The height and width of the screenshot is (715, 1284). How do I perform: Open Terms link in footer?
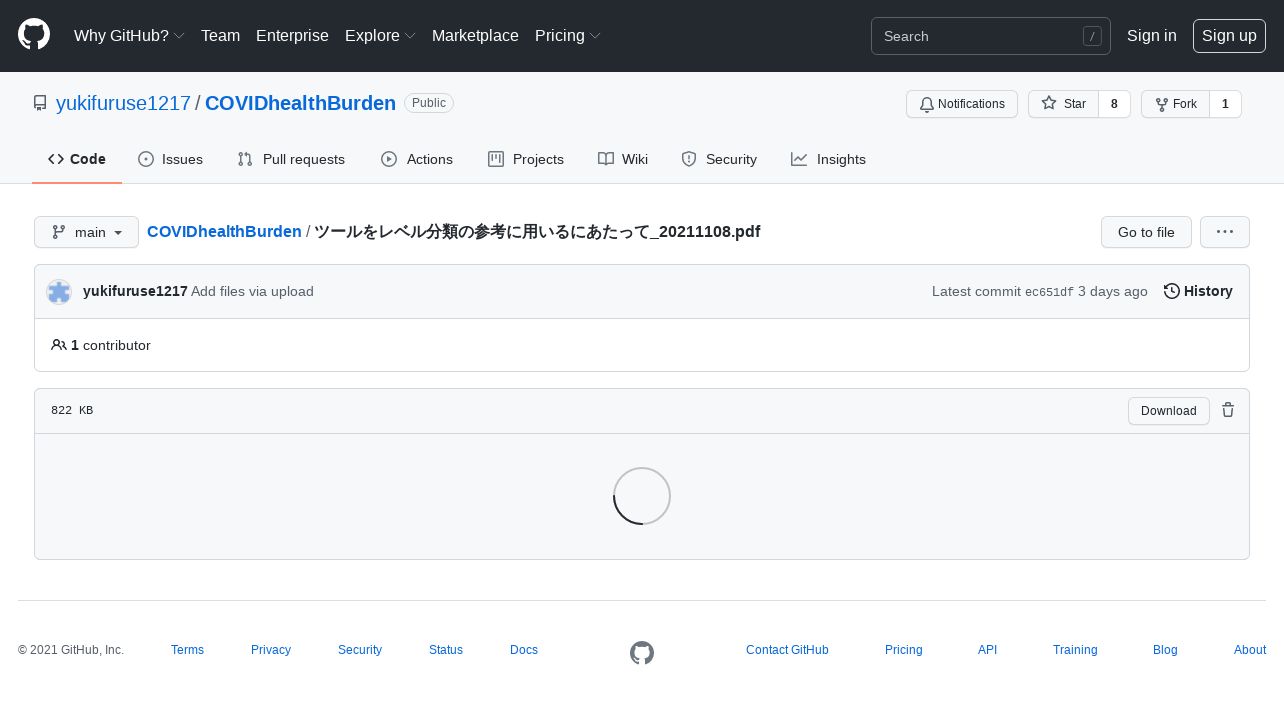tap(187, 650)
